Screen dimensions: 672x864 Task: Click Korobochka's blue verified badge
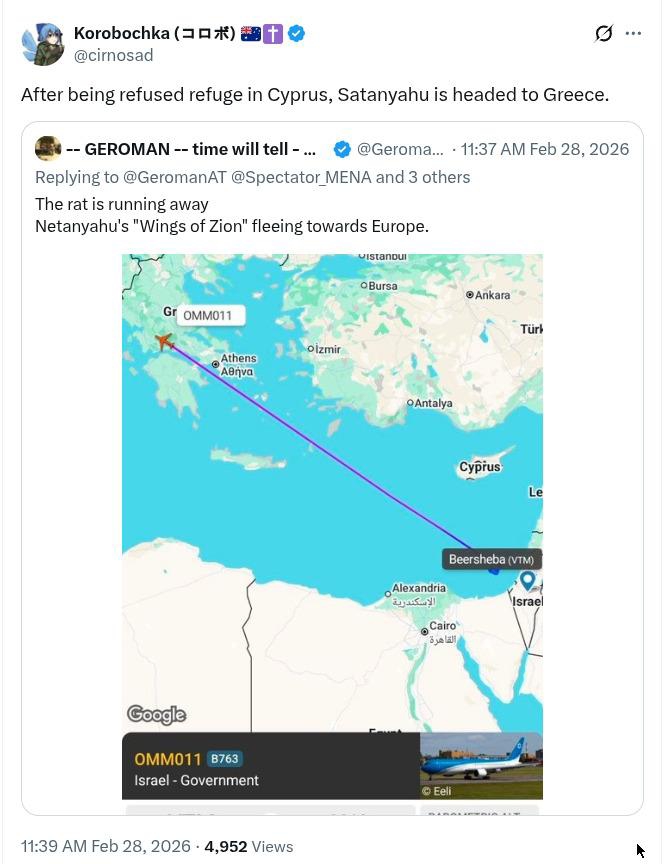297,33
